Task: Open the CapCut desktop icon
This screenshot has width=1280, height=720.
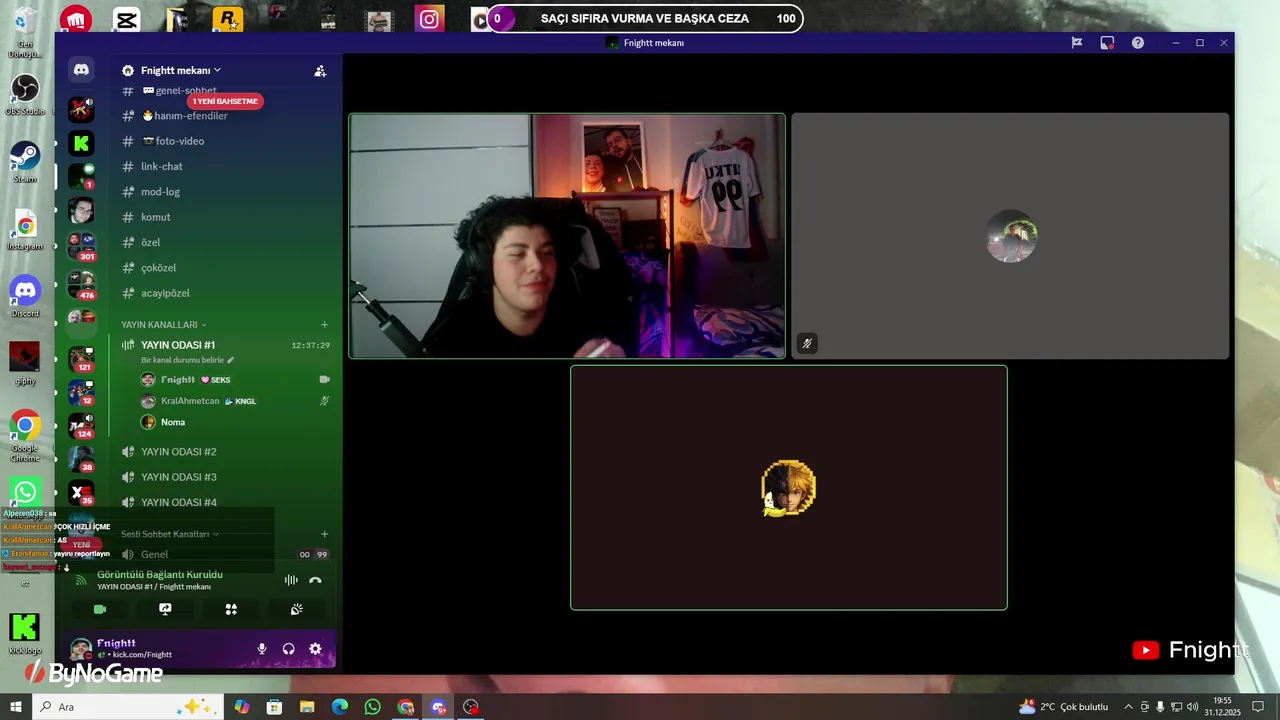Action: point(126,19)
